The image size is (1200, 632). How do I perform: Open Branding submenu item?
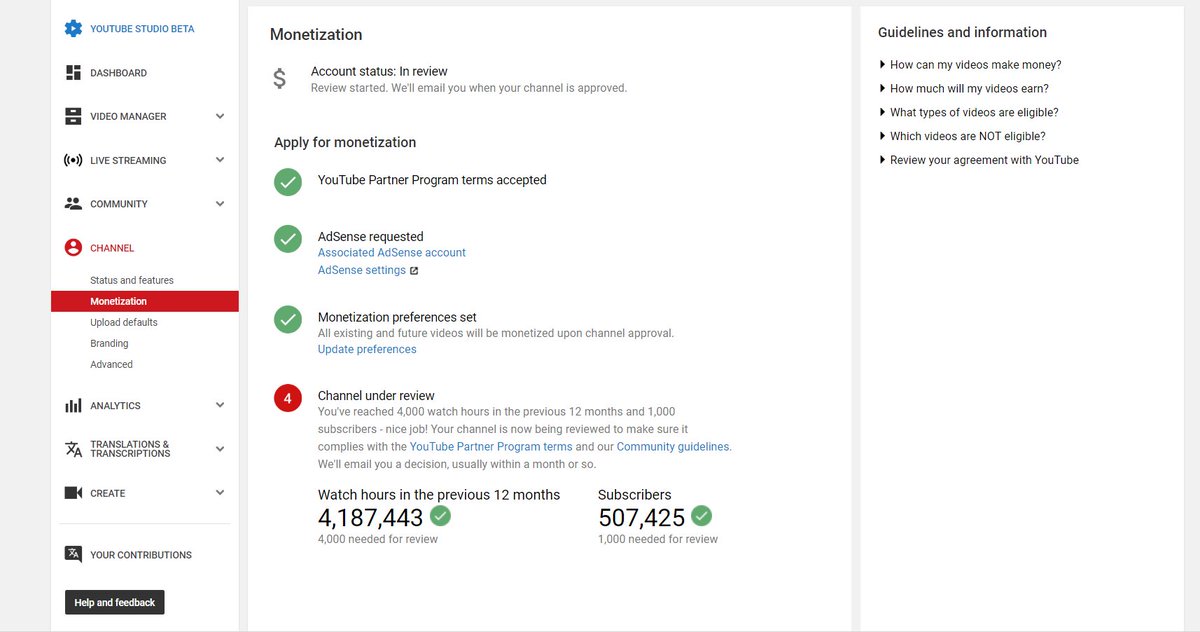[x=109, y=343]
